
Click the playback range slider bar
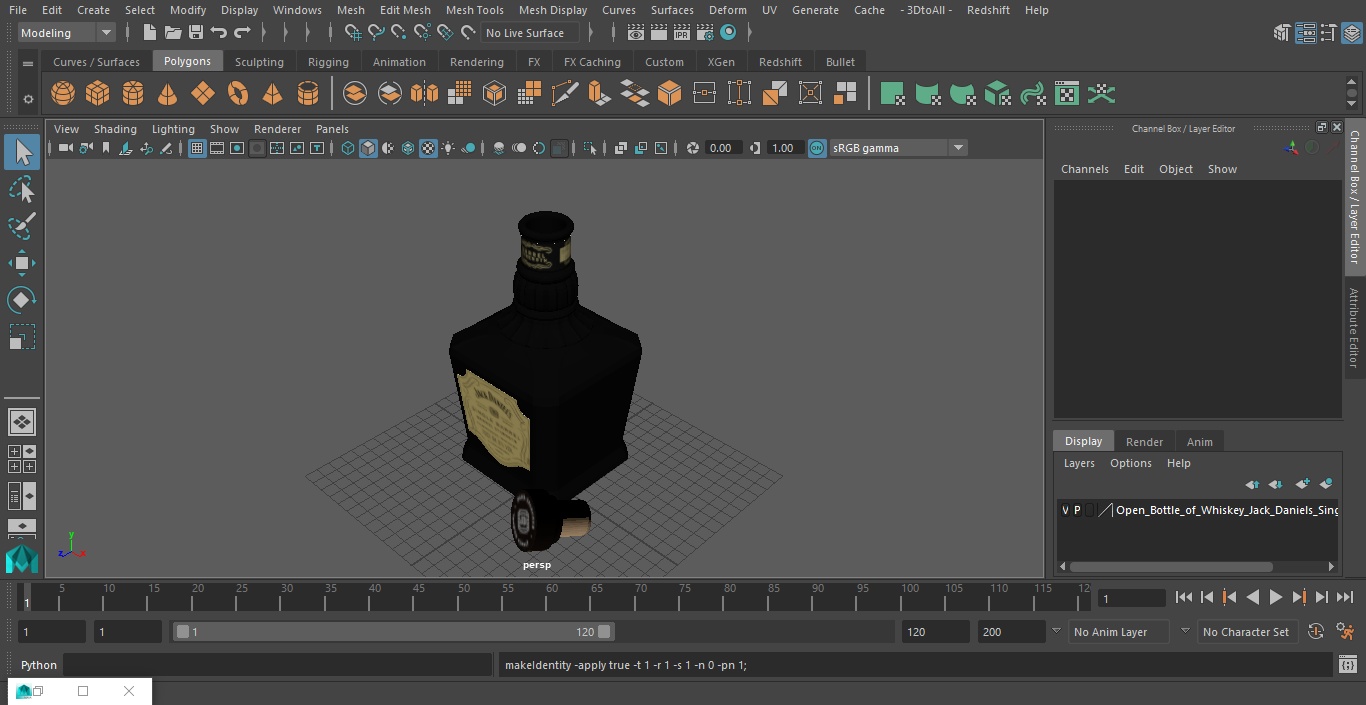click(394, 632)
